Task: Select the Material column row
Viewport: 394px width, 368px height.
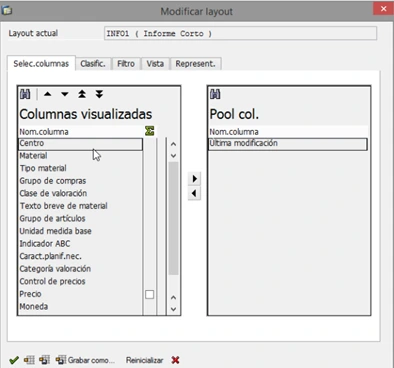Action: pyautogui.click(x=80, y=156)
